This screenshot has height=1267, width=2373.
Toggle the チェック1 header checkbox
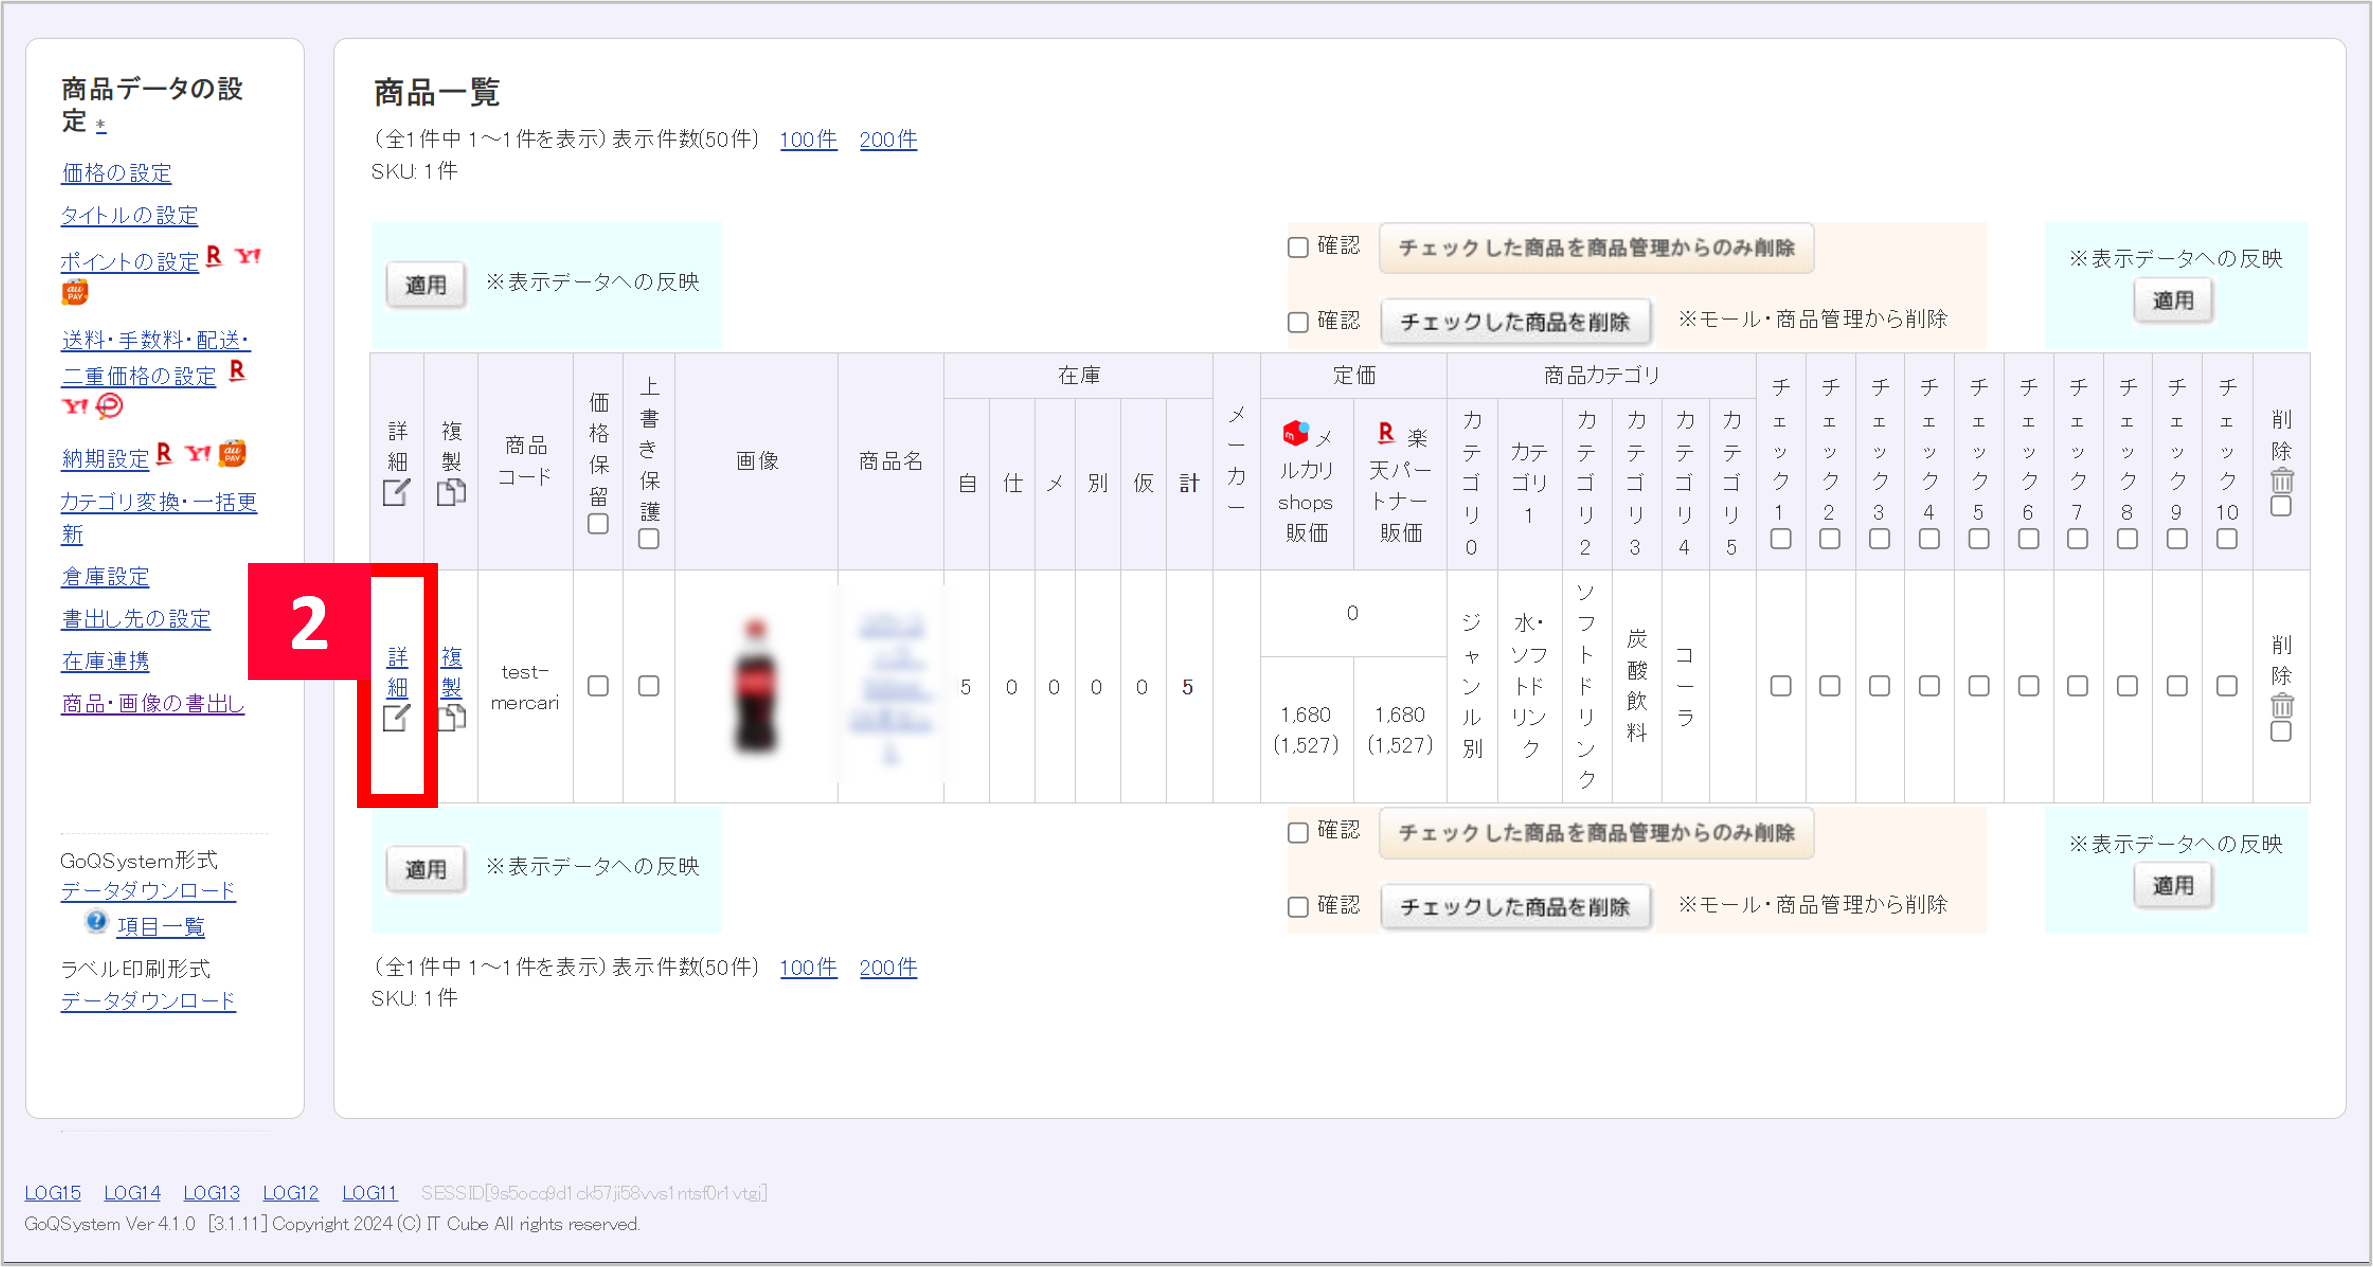pos(1781,539)
